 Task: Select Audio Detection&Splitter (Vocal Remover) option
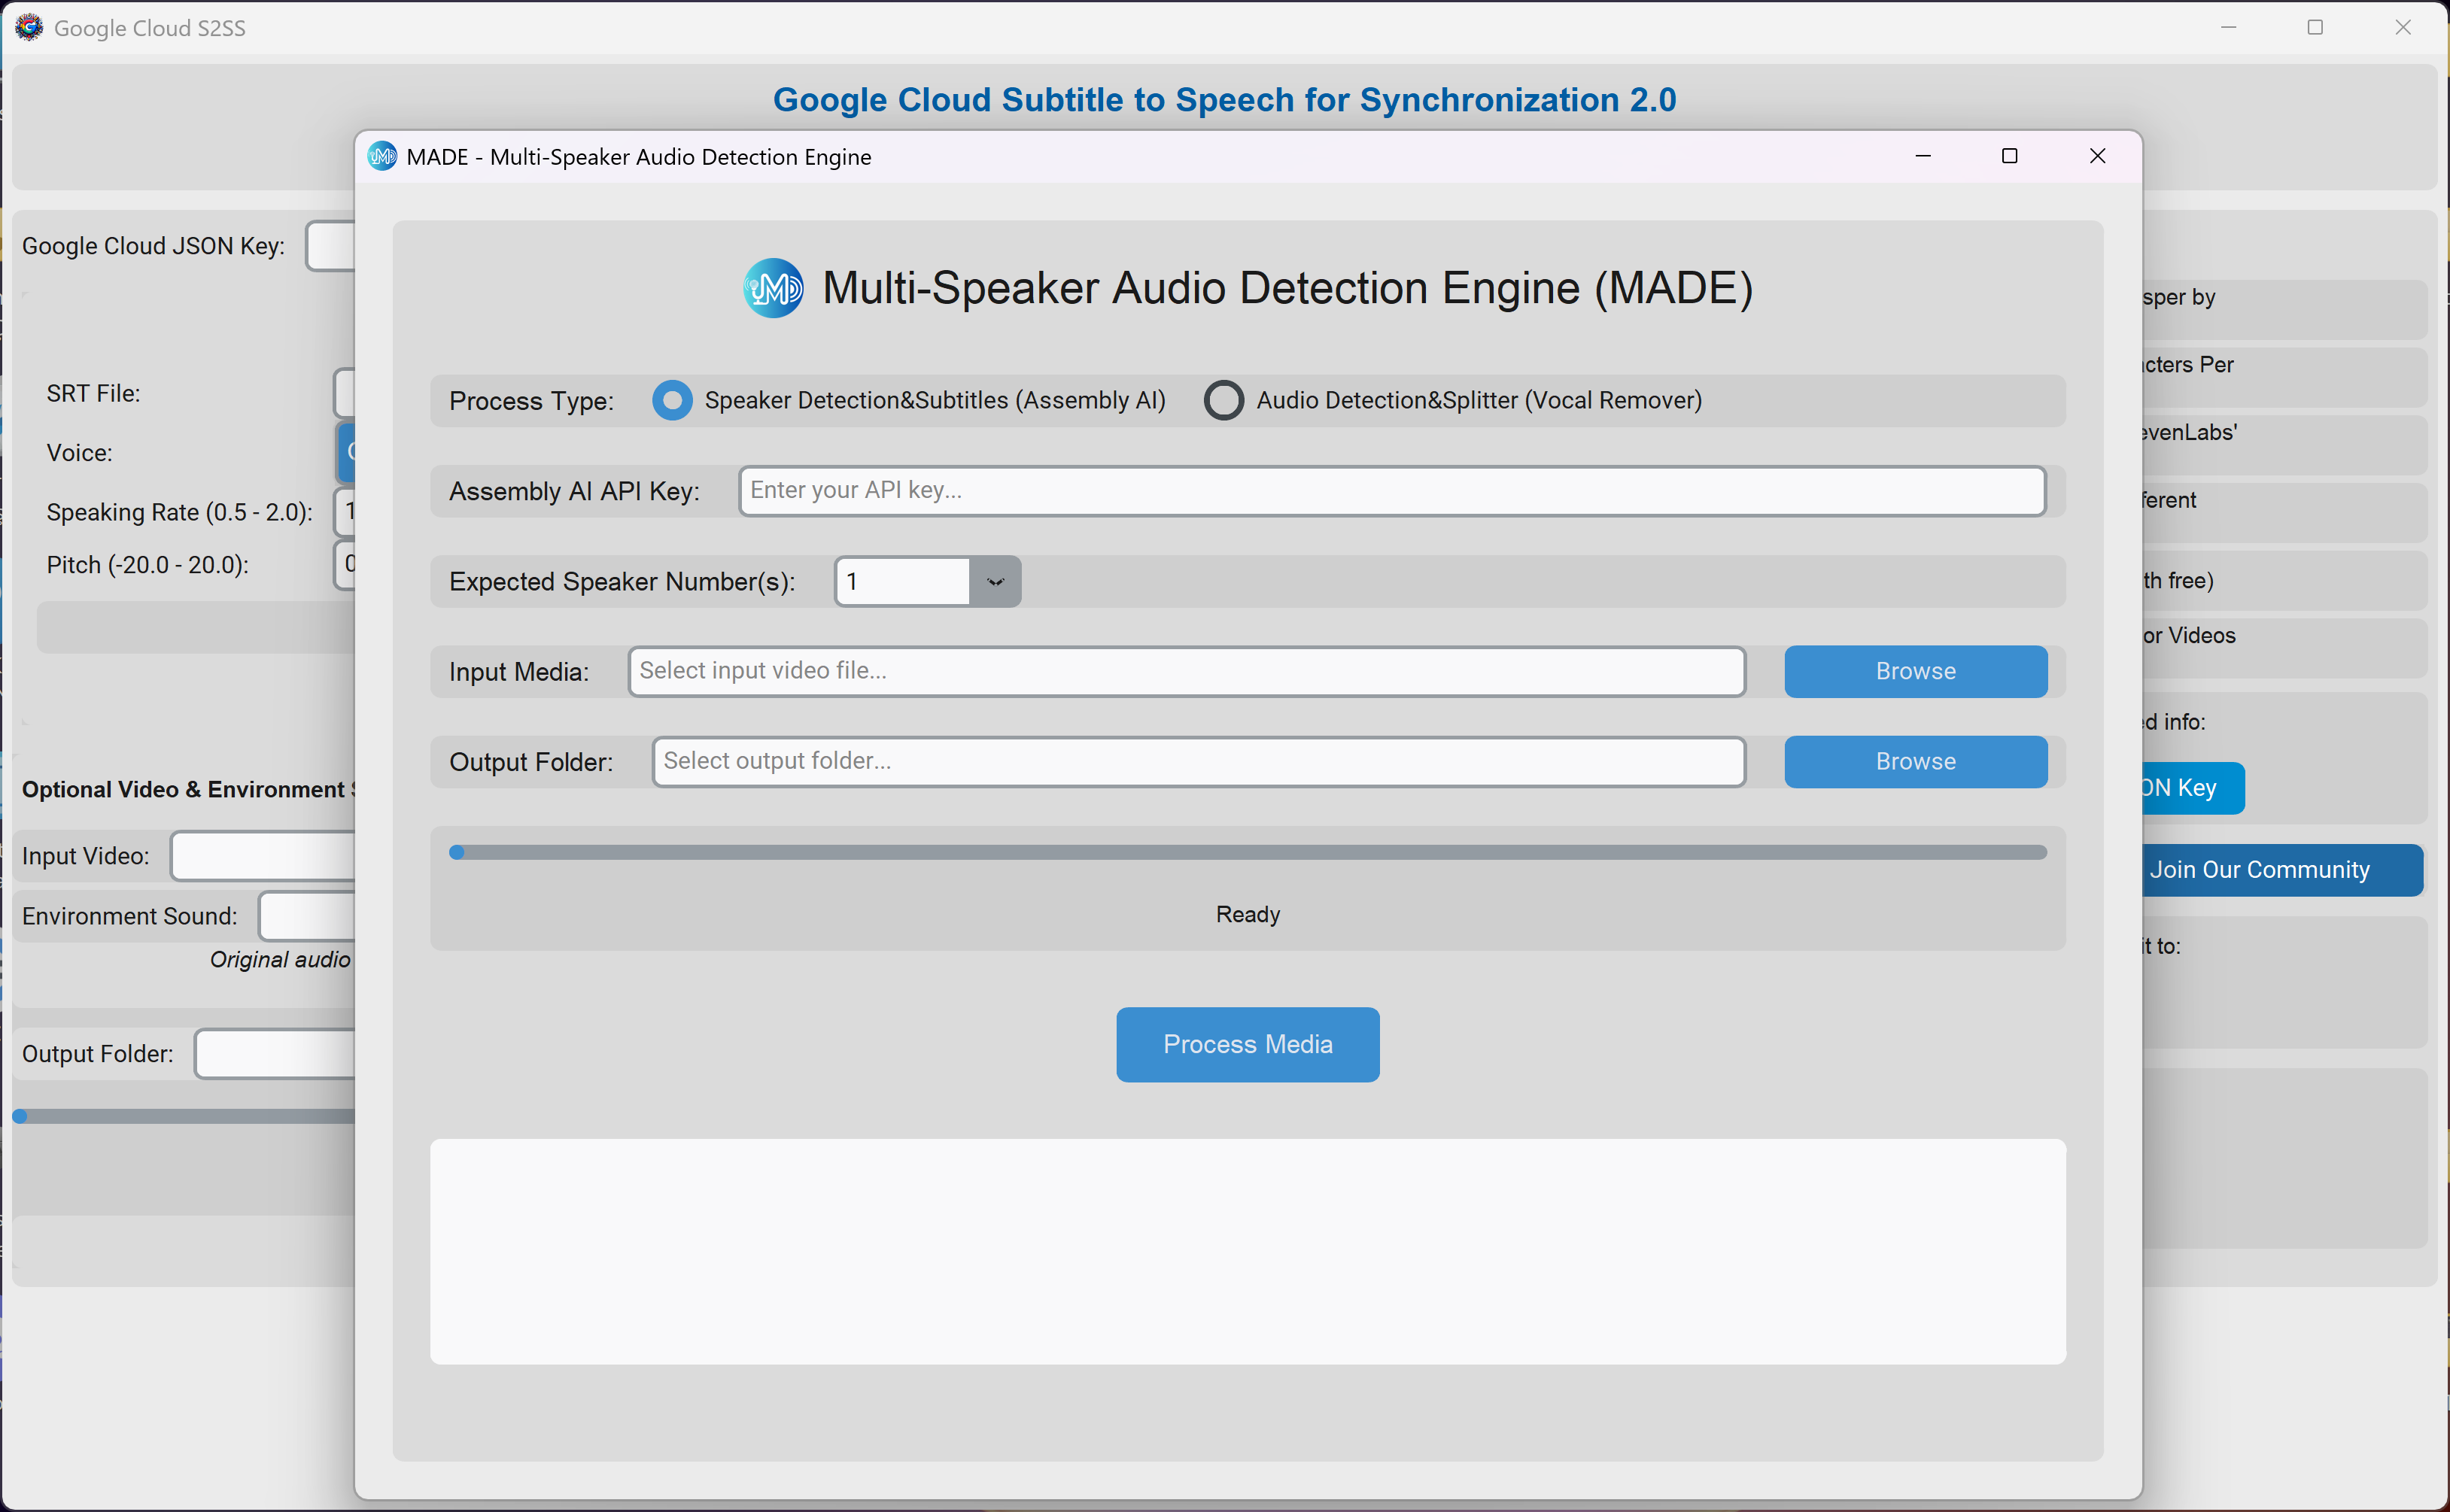(x=1223, y=400)
